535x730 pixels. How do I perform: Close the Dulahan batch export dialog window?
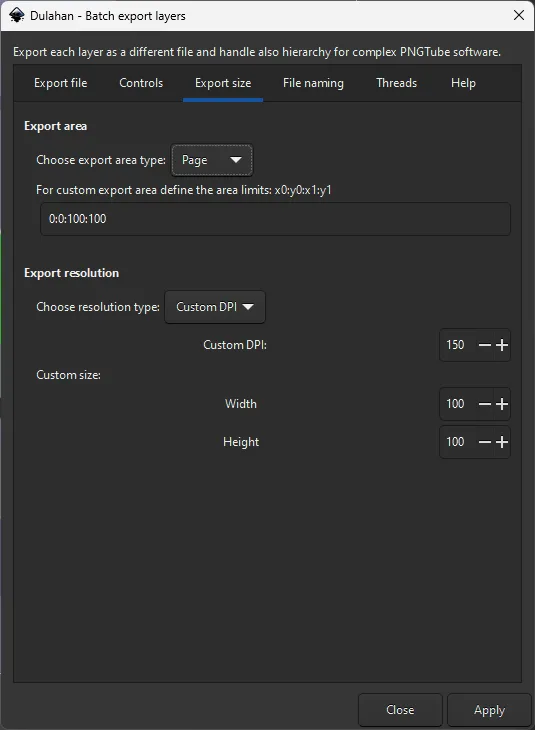pos(519,15)
